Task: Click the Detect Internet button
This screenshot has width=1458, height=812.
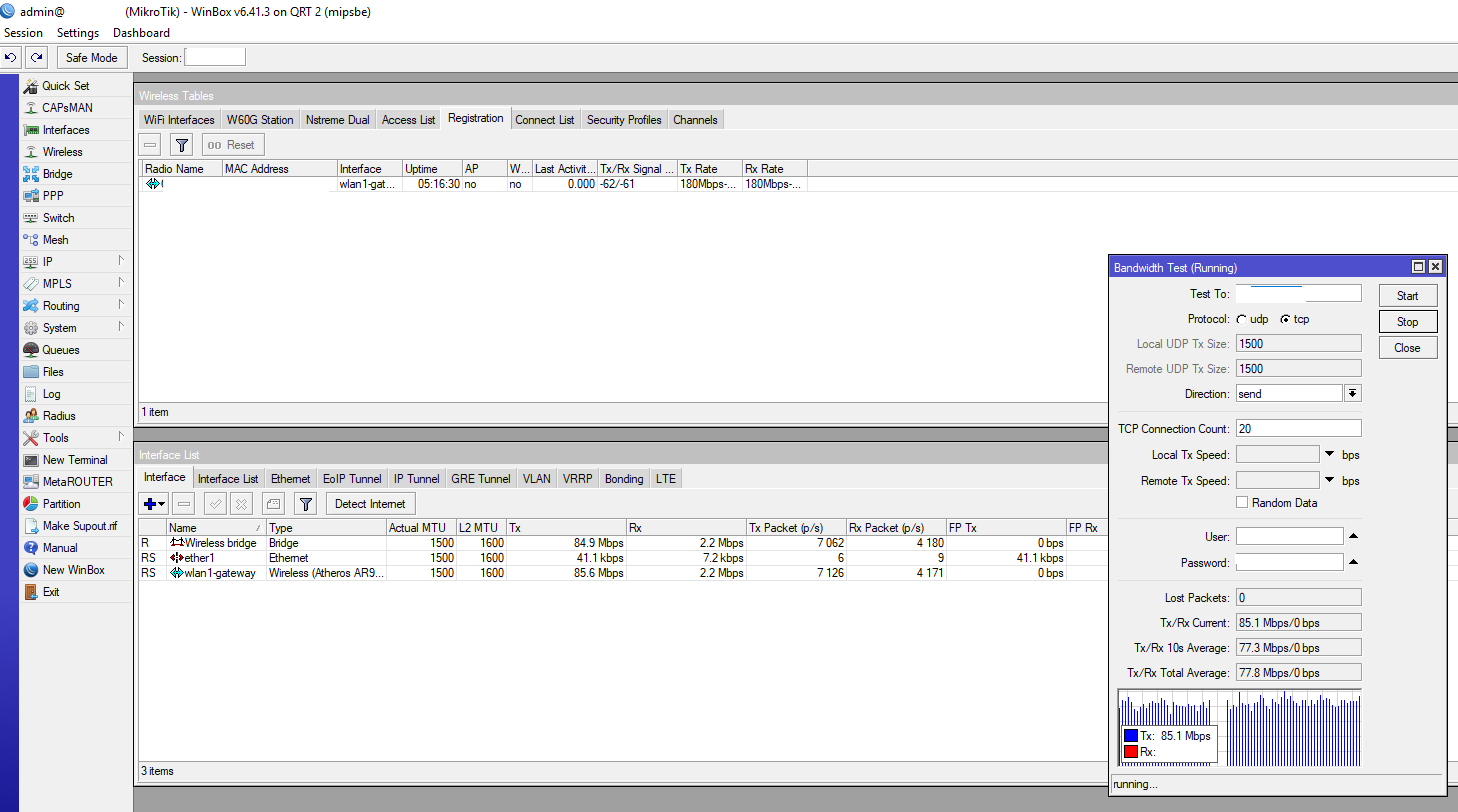Action: point(370,504)
